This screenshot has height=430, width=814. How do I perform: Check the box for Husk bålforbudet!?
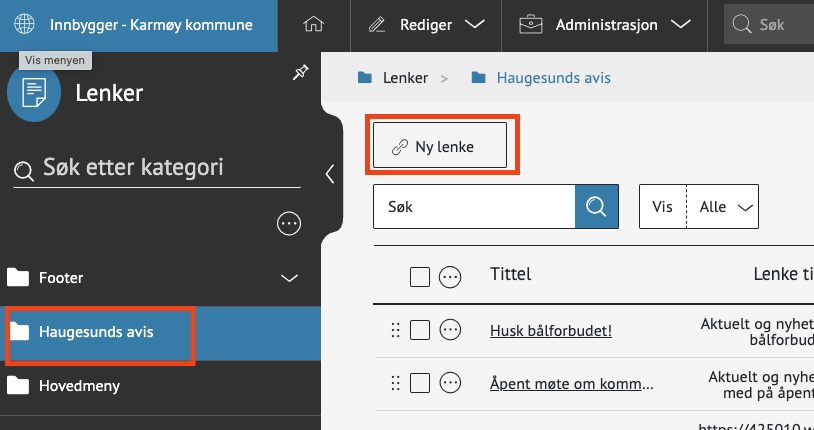[419, 330]
